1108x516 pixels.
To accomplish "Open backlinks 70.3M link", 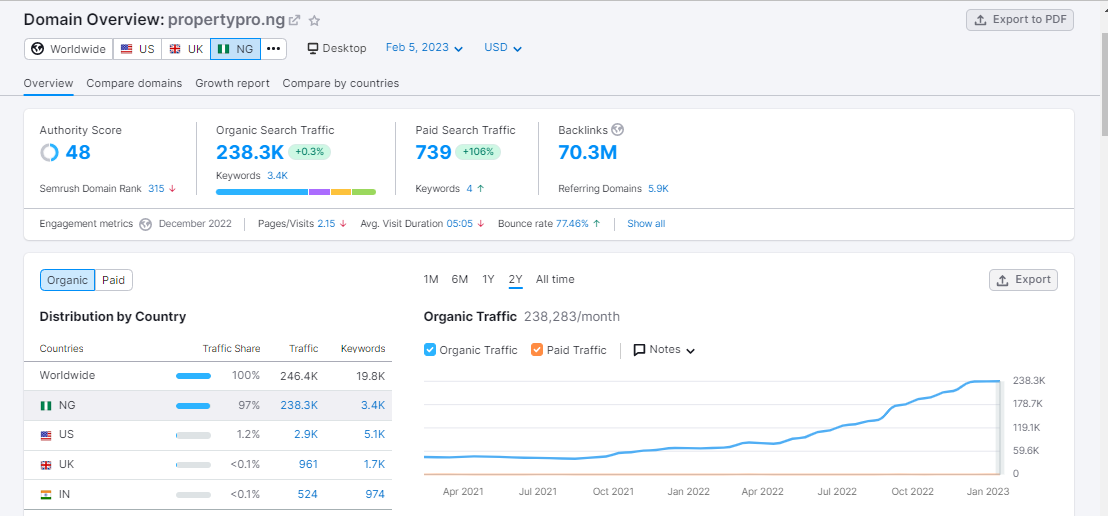I will point(587,152).
